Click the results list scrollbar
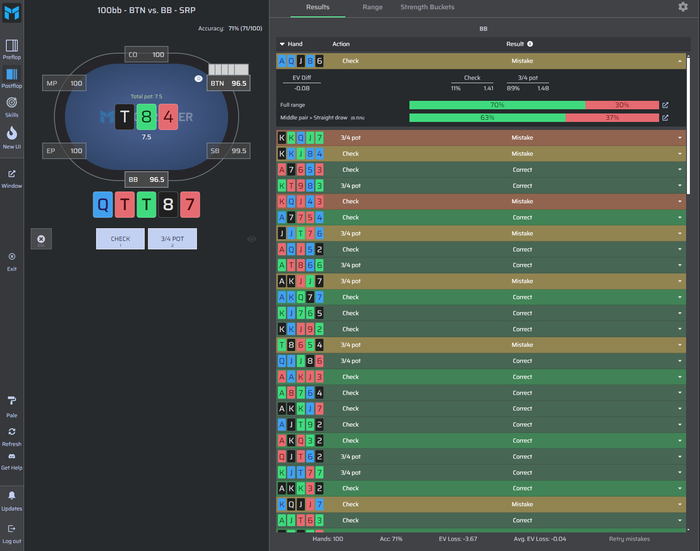This screenshot has height=551, width=700. [x=688, y=125]
